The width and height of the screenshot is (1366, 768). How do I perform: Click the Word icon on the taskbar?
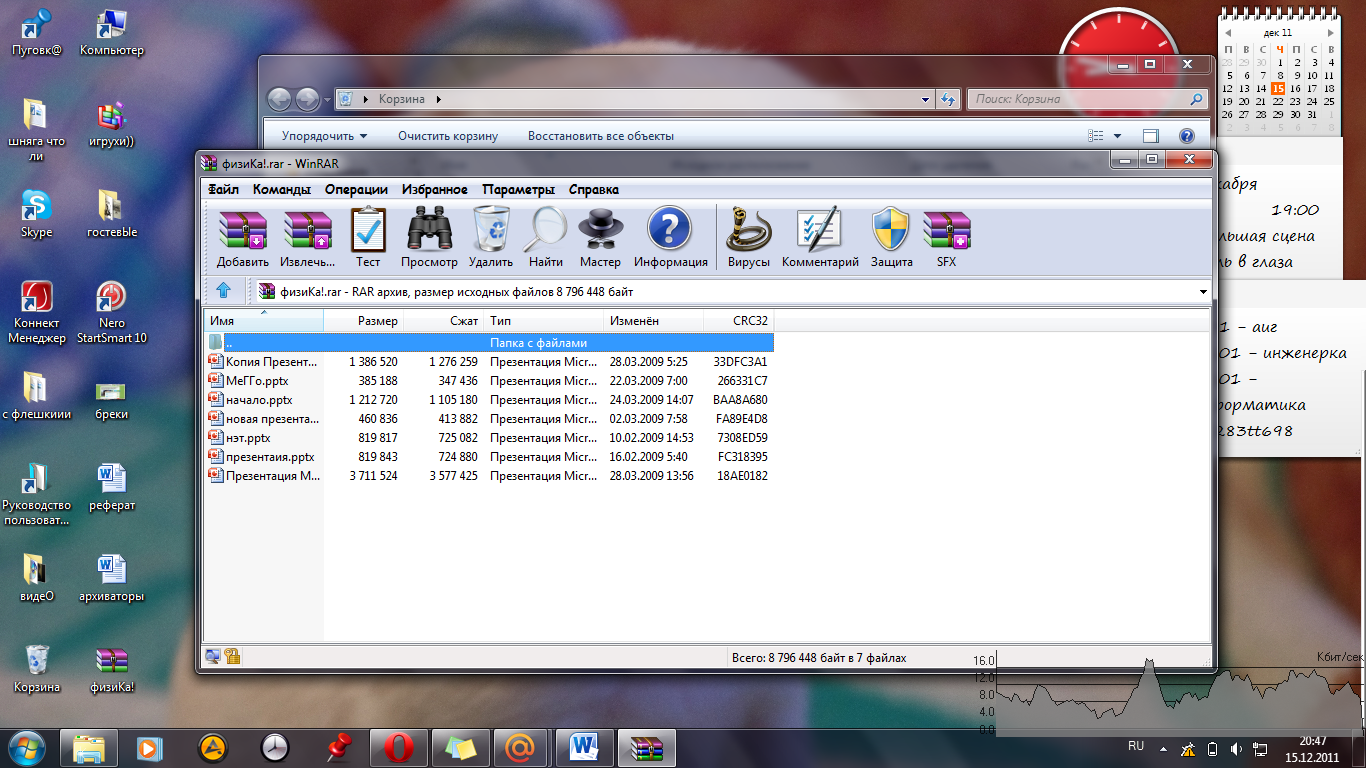click(583, 747)
